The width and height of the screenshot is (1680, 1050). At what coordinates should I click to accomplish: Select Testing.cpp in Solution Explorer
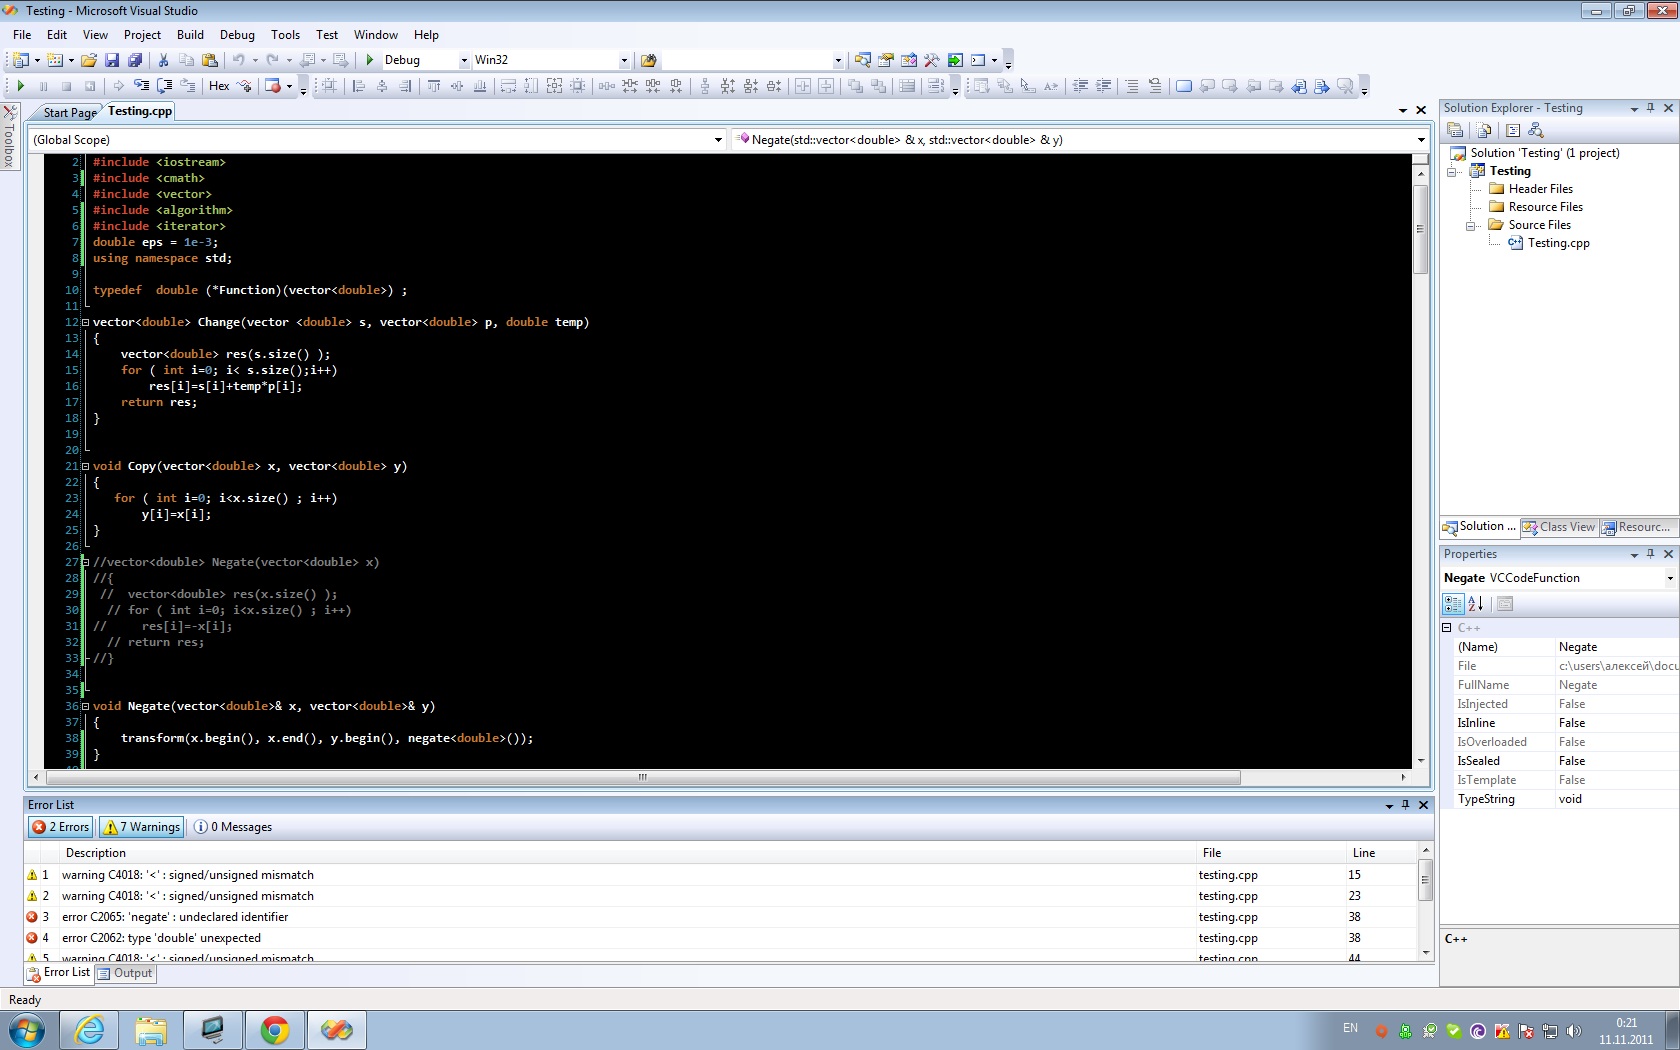click(1558, 243)
